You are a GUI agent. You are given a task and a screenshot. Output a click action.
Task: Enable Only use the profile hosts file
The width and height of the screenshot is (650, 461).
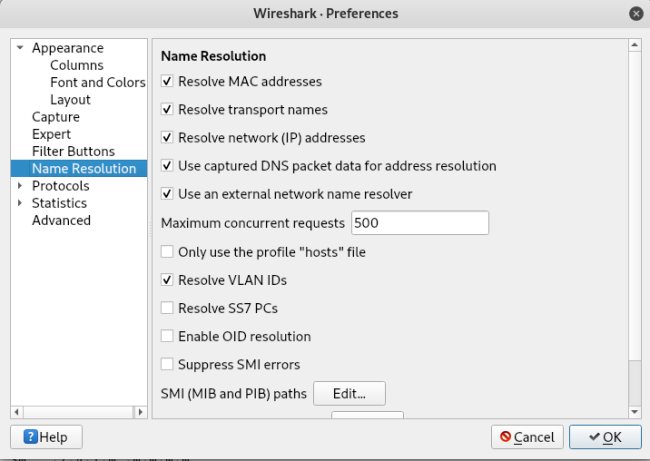tap(168, 252)
